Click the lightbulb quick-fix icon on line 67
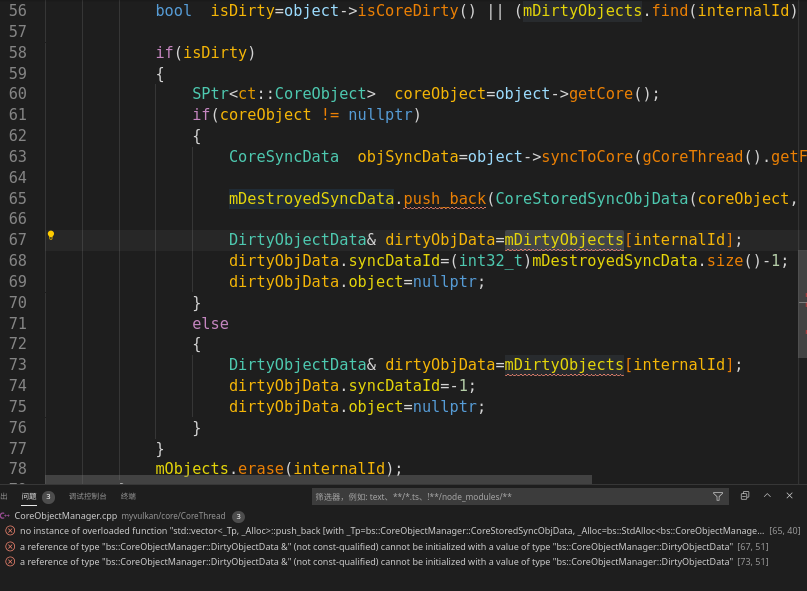 coord(50,235)
